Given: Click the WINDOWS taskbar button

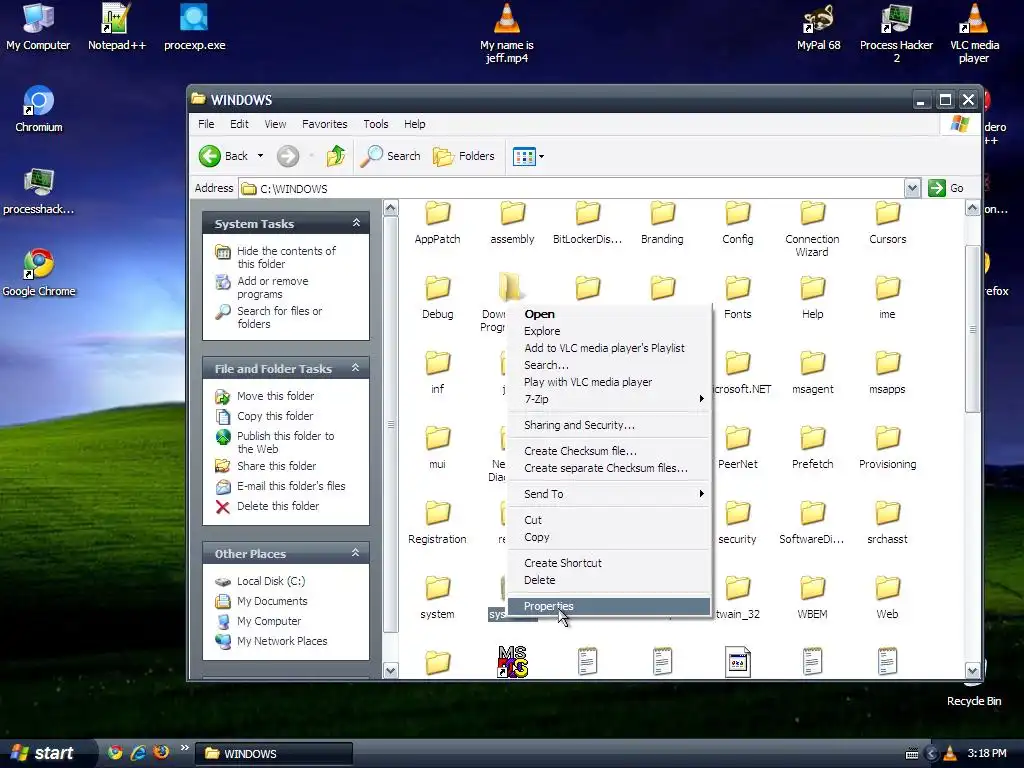Looking at the screenshot, I should pos(274,754).
